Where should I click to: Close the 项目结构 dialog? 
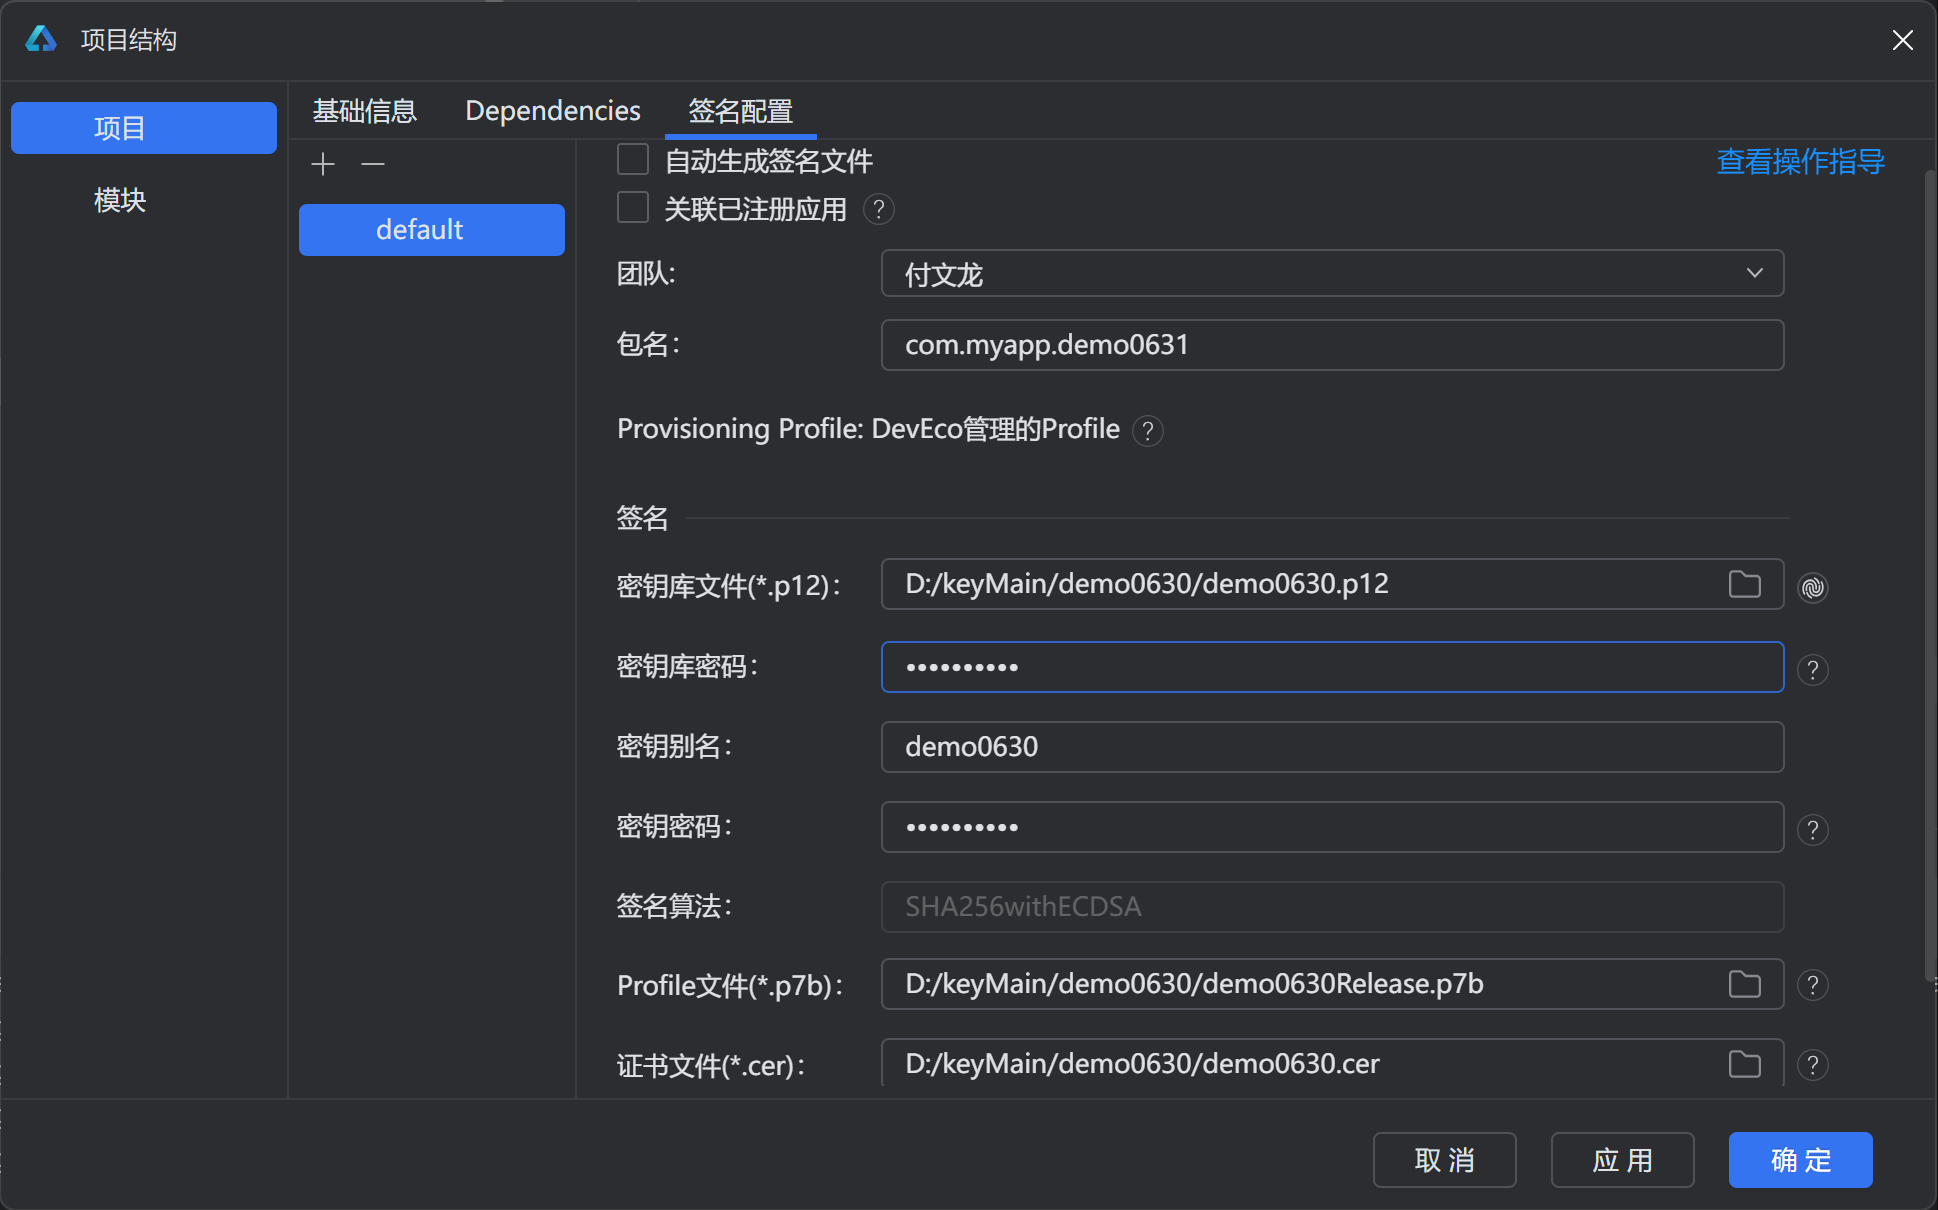coord(1902,40)
